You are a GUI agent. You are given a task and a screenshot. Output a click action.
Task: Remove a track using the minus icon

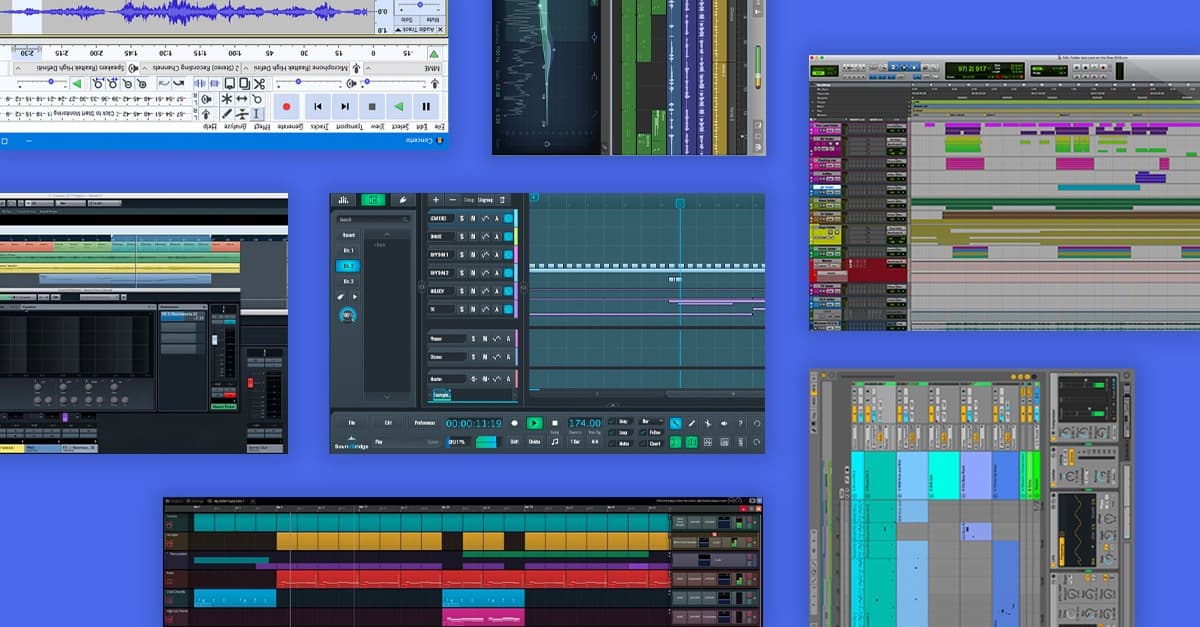pyautogui.click(x=452, y=200)
